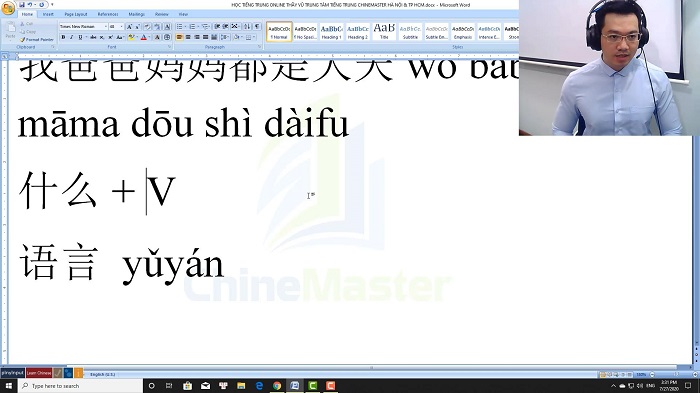Apply the Emphasis style
The width and height of the screenshot is (700, 393).
pos(462,32)
